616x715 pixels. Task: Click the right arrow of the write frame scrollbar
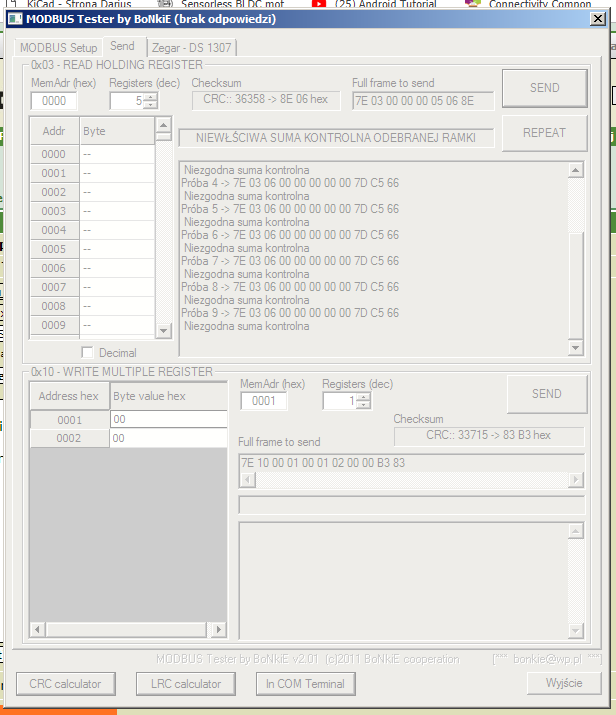tap(575, 480)
